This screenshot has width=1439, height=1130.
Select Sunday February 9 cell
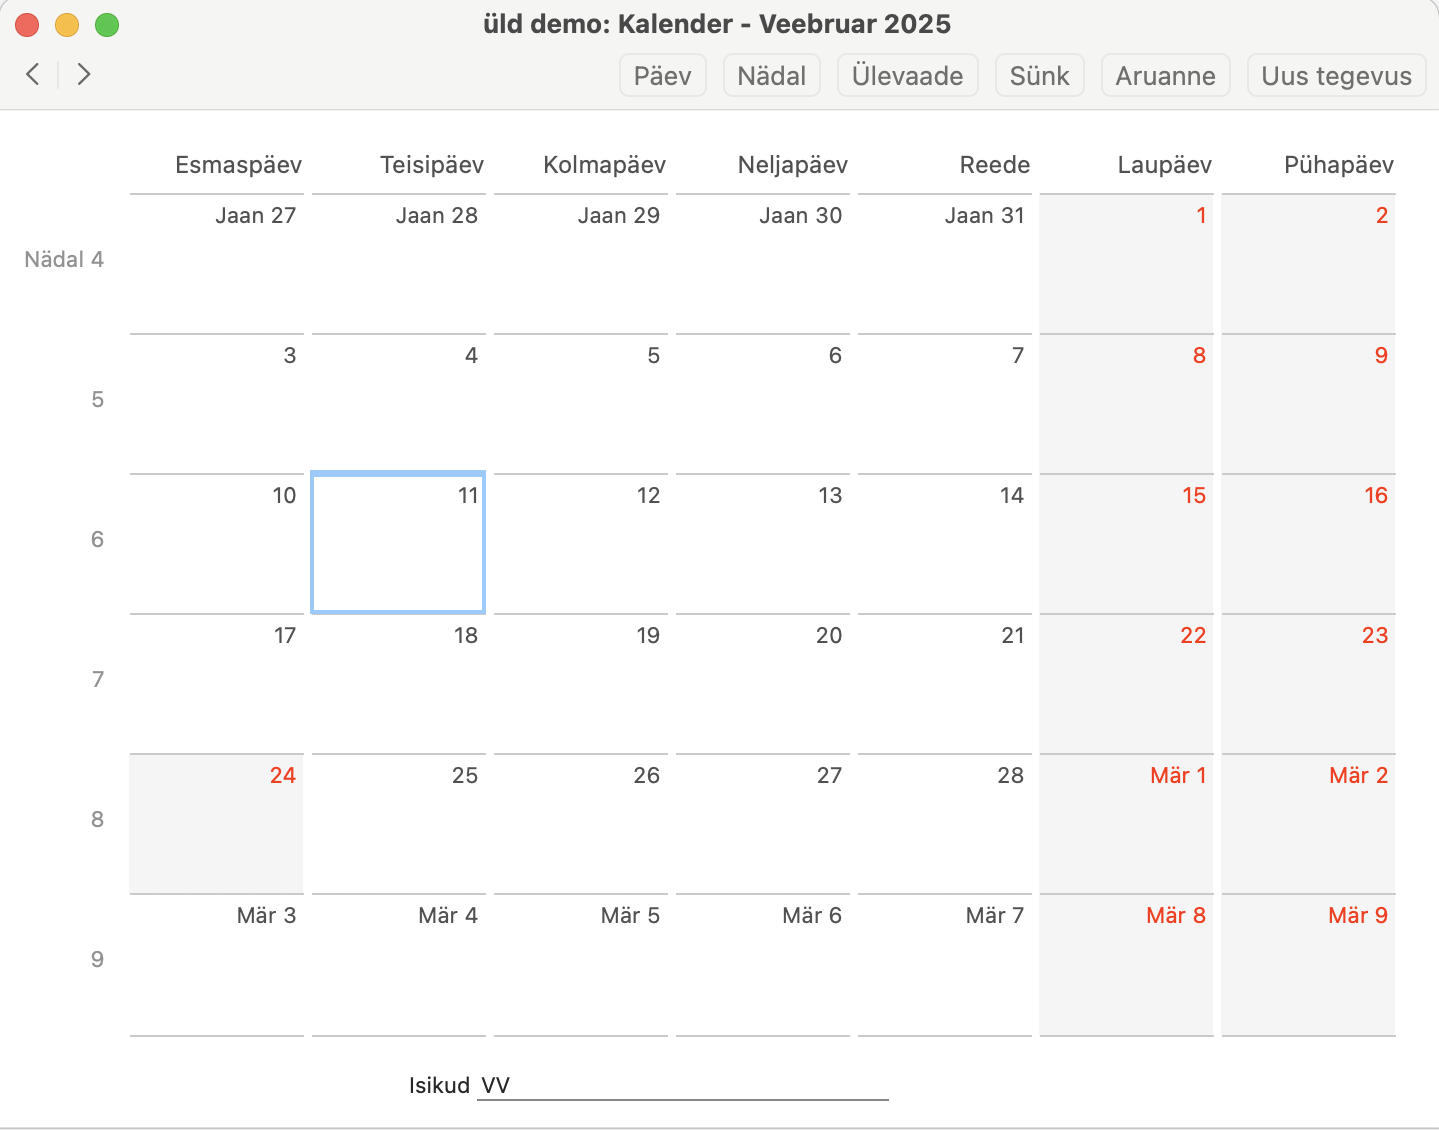[1309, 404]
